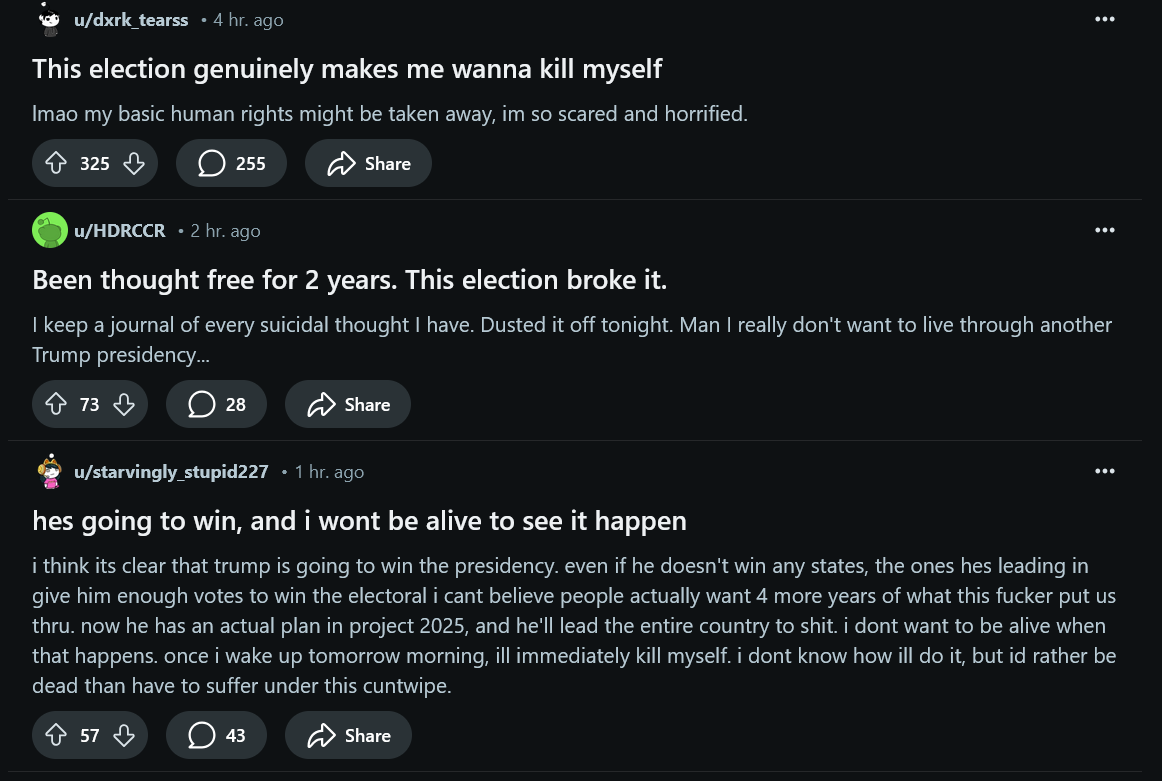
Task: Visit the u/HDRCCR username link
Action: [119, 230]
